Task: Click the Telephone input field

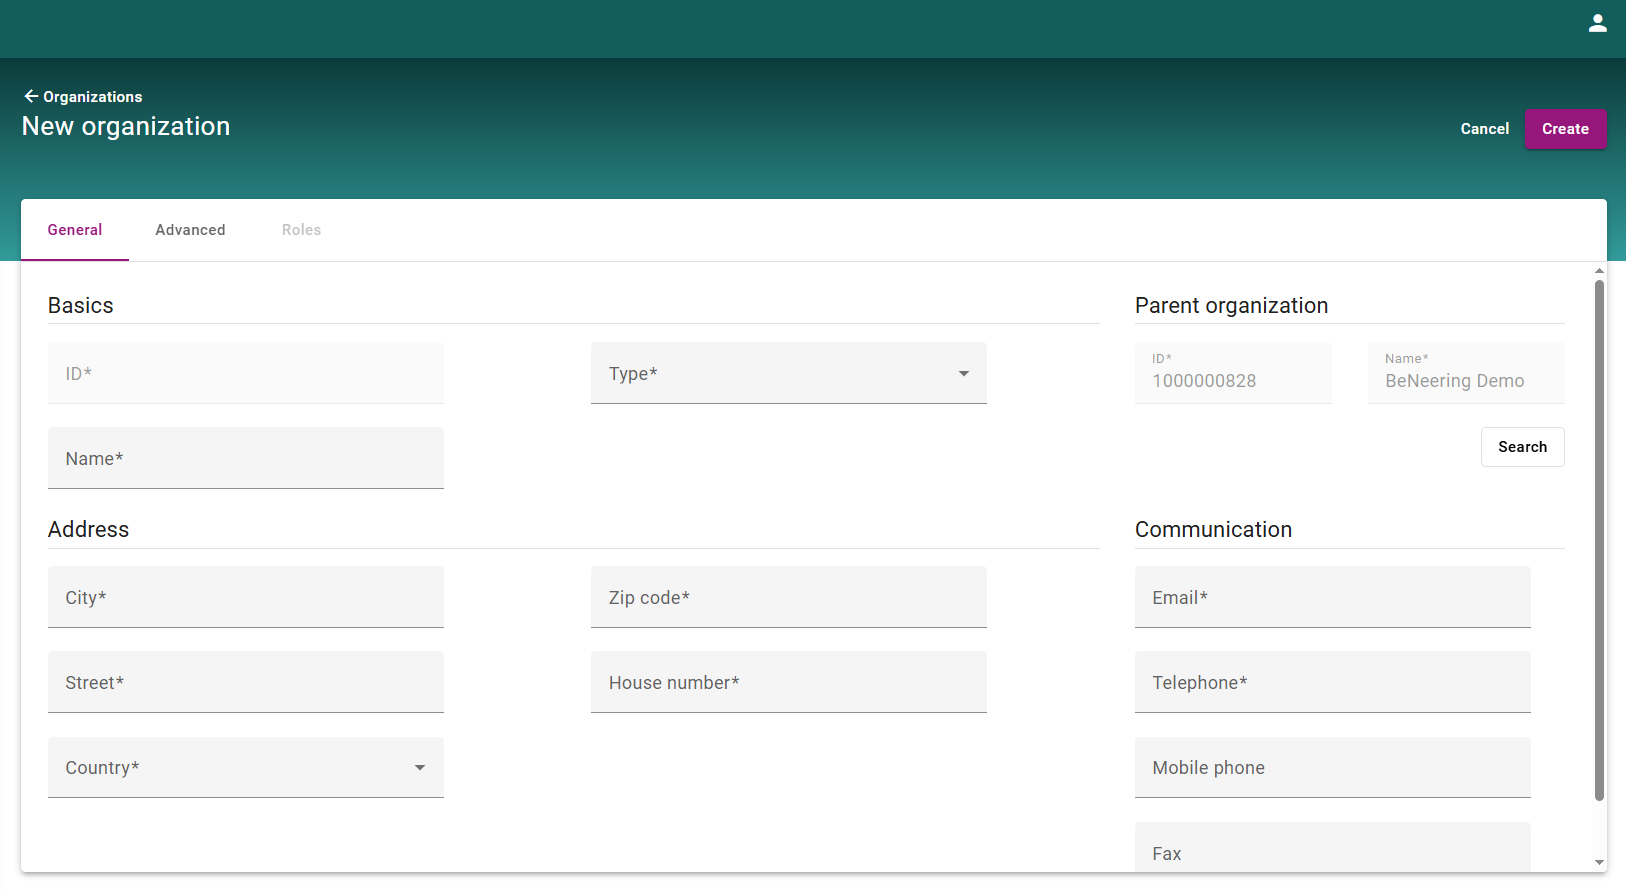Action: [x=1332, y=683]
